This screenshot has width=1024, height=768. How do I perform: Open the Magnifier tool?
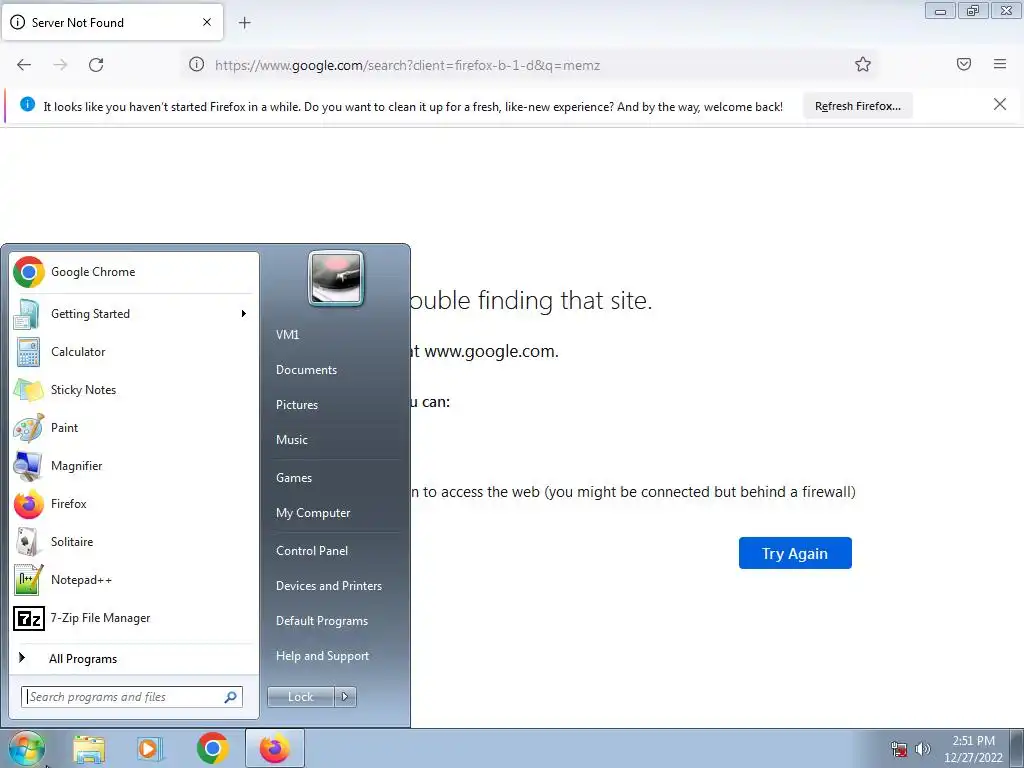click(x=134, y=466)
